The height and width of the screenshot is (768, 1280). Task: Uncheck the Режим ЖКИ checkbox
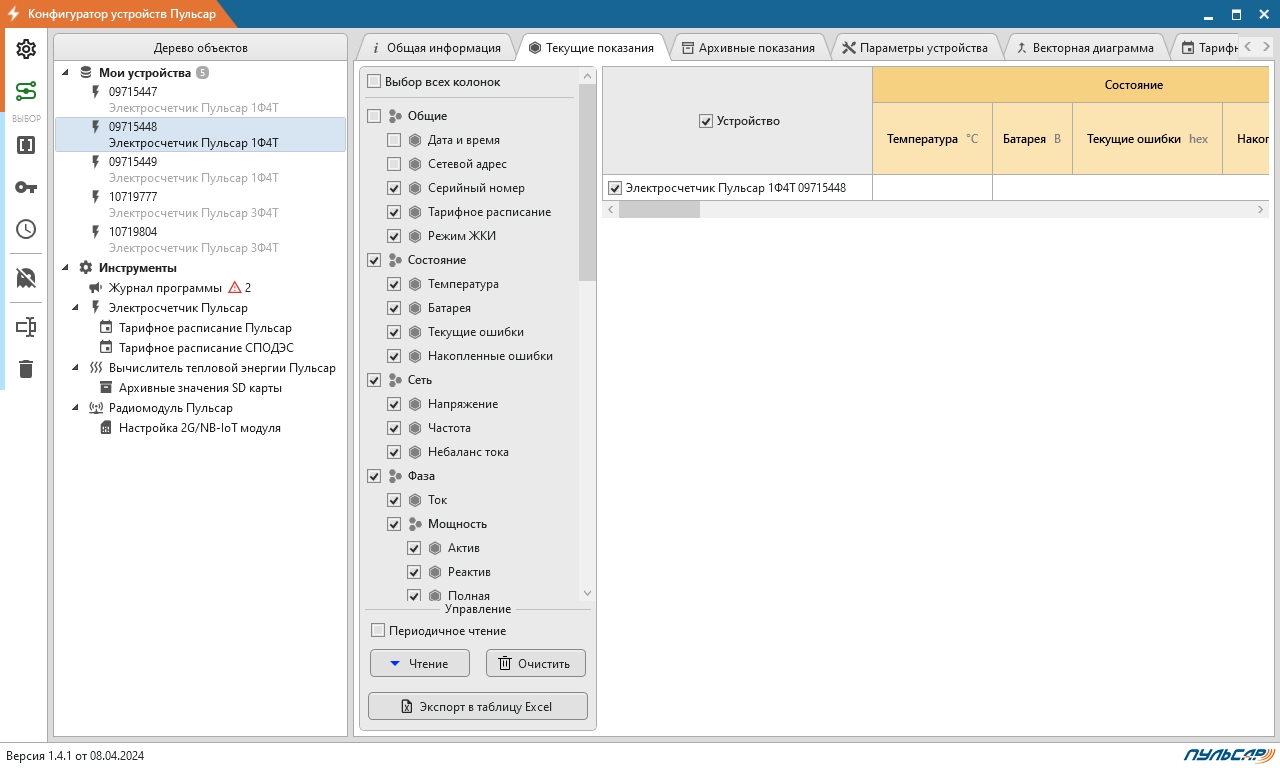coord(394,236)
